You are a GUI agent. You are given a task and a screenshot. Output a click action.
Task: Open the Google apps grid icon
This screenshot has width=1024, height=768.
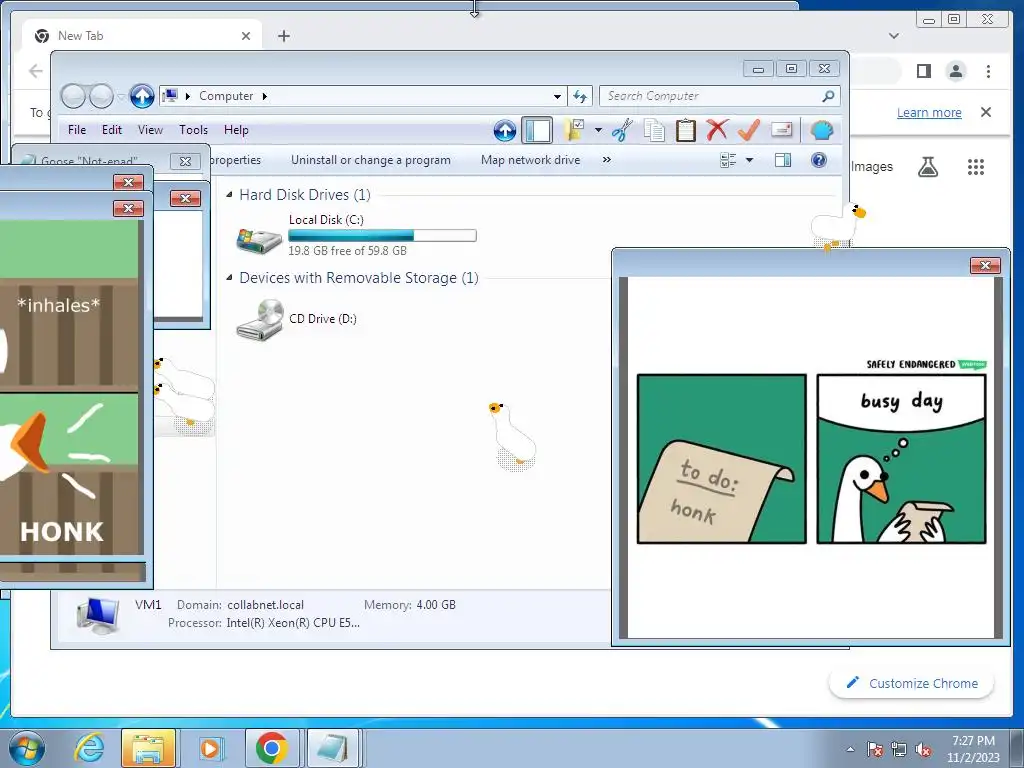[x=976, y=167]
